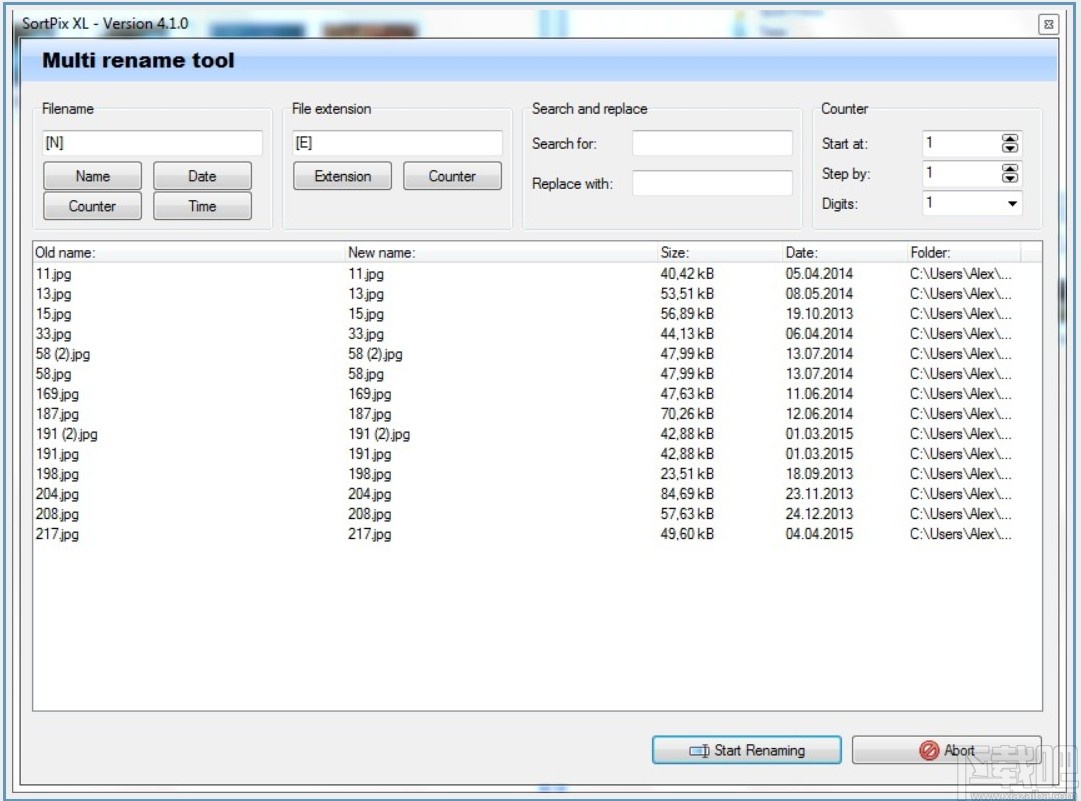Click the Counter button under Filename

(92, 206)
